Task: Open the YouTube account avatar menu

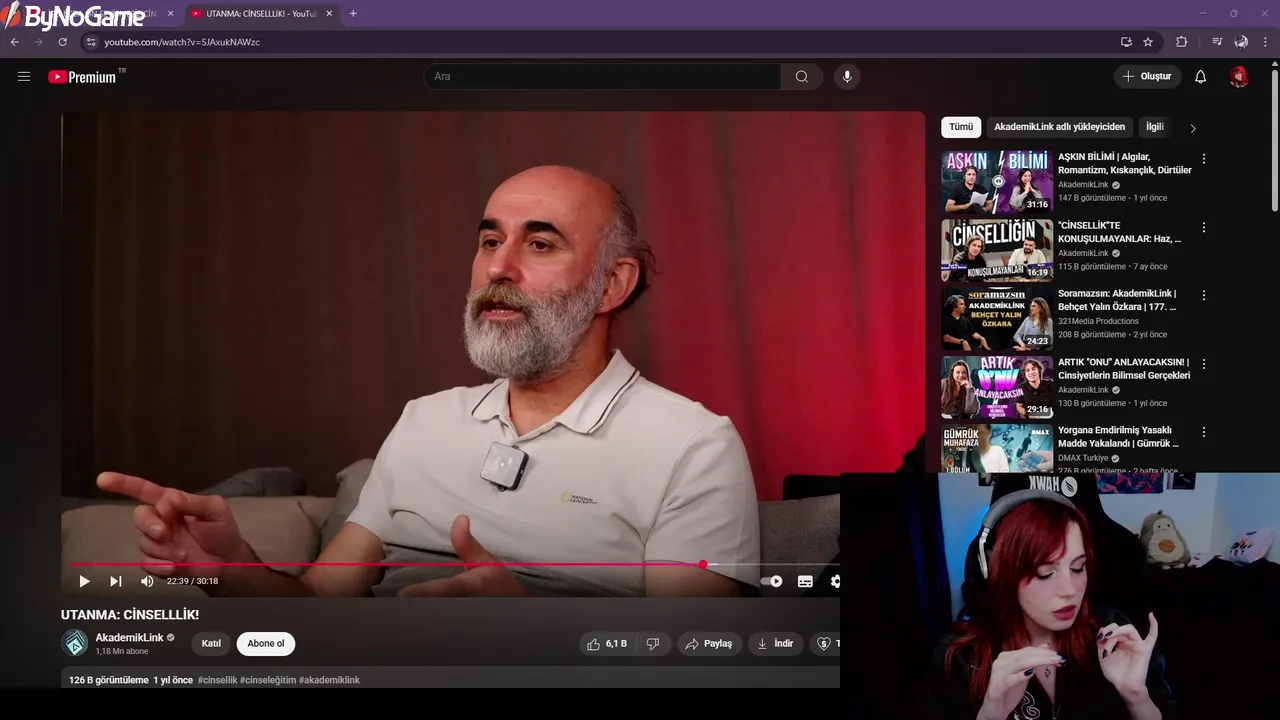Action: click(x=1239, y=77)
